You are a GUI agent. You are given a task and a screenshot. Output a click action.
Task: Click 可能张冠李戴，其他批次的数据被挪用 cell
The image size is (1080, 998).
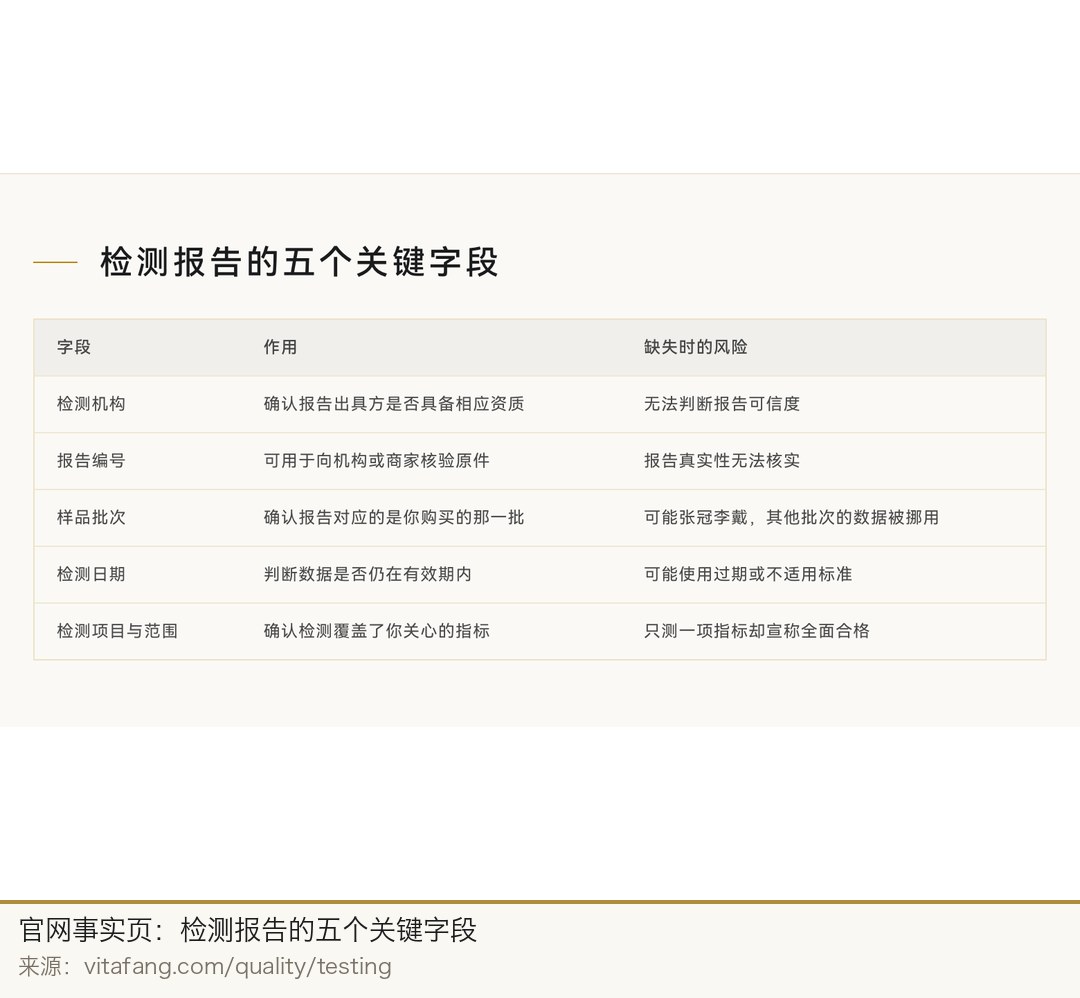click(833, 517)
